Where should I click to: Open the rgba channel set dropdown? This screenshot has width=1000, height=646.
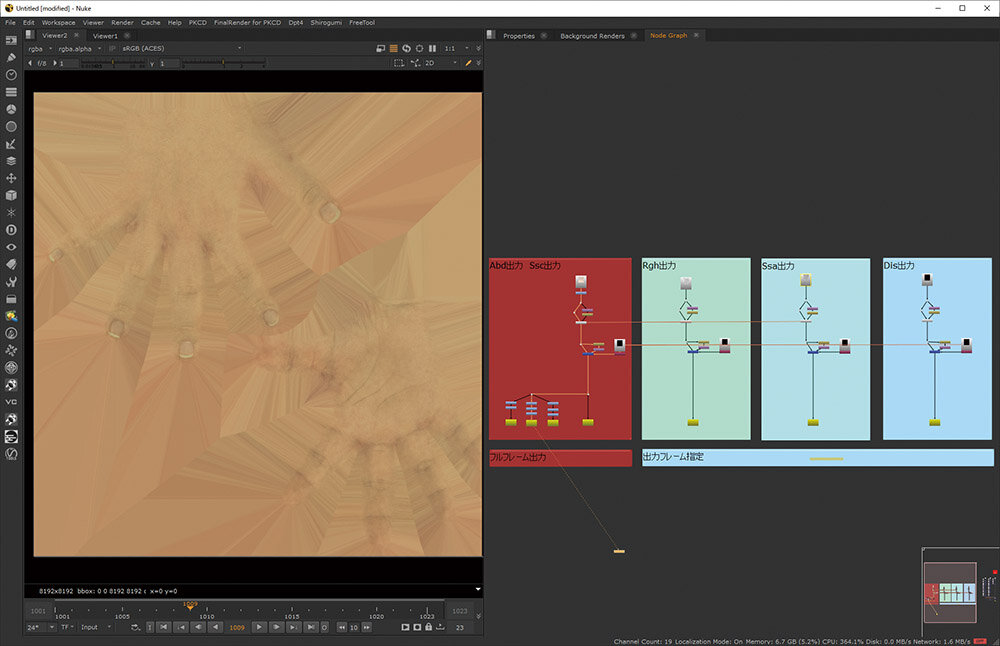[40, 48]
